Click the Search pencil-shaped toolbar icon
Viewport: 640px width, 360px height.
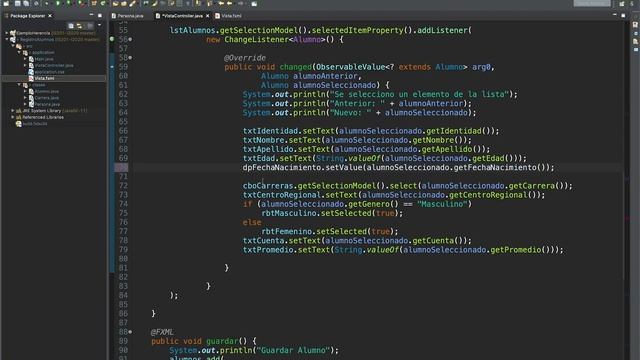pos(132,4)
